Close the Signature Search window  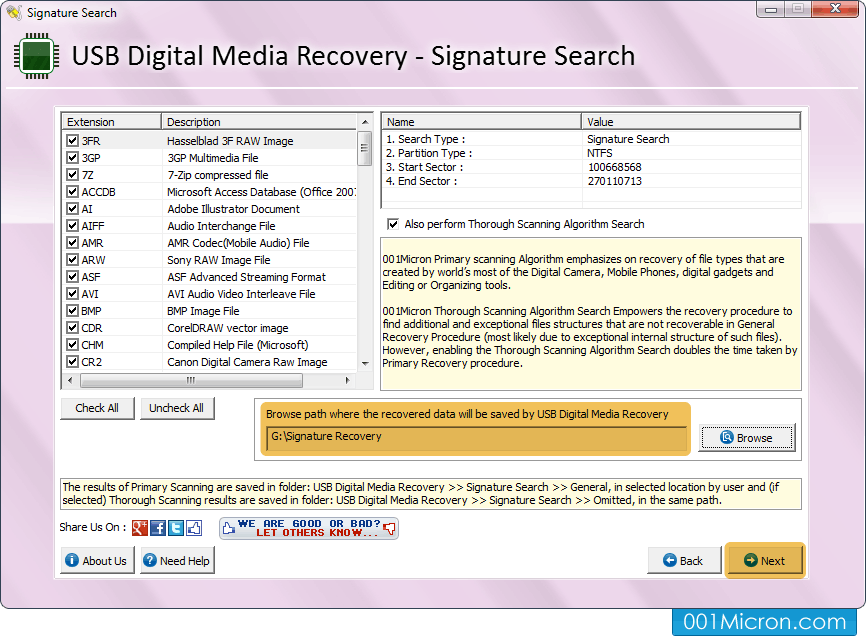click(x=836, y=9)
